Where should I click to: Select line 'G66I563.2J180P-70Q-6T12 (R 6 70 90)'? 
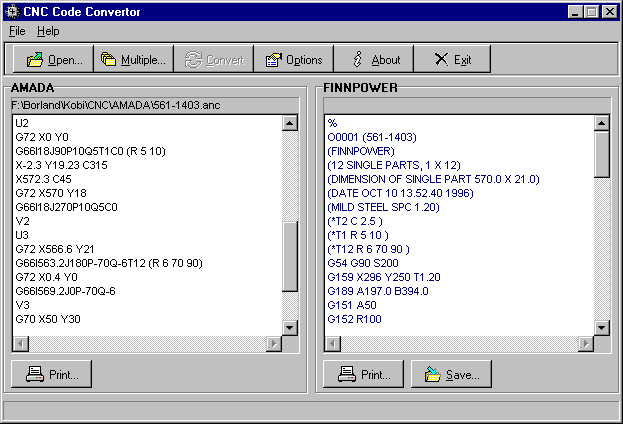tap(109, 263)
